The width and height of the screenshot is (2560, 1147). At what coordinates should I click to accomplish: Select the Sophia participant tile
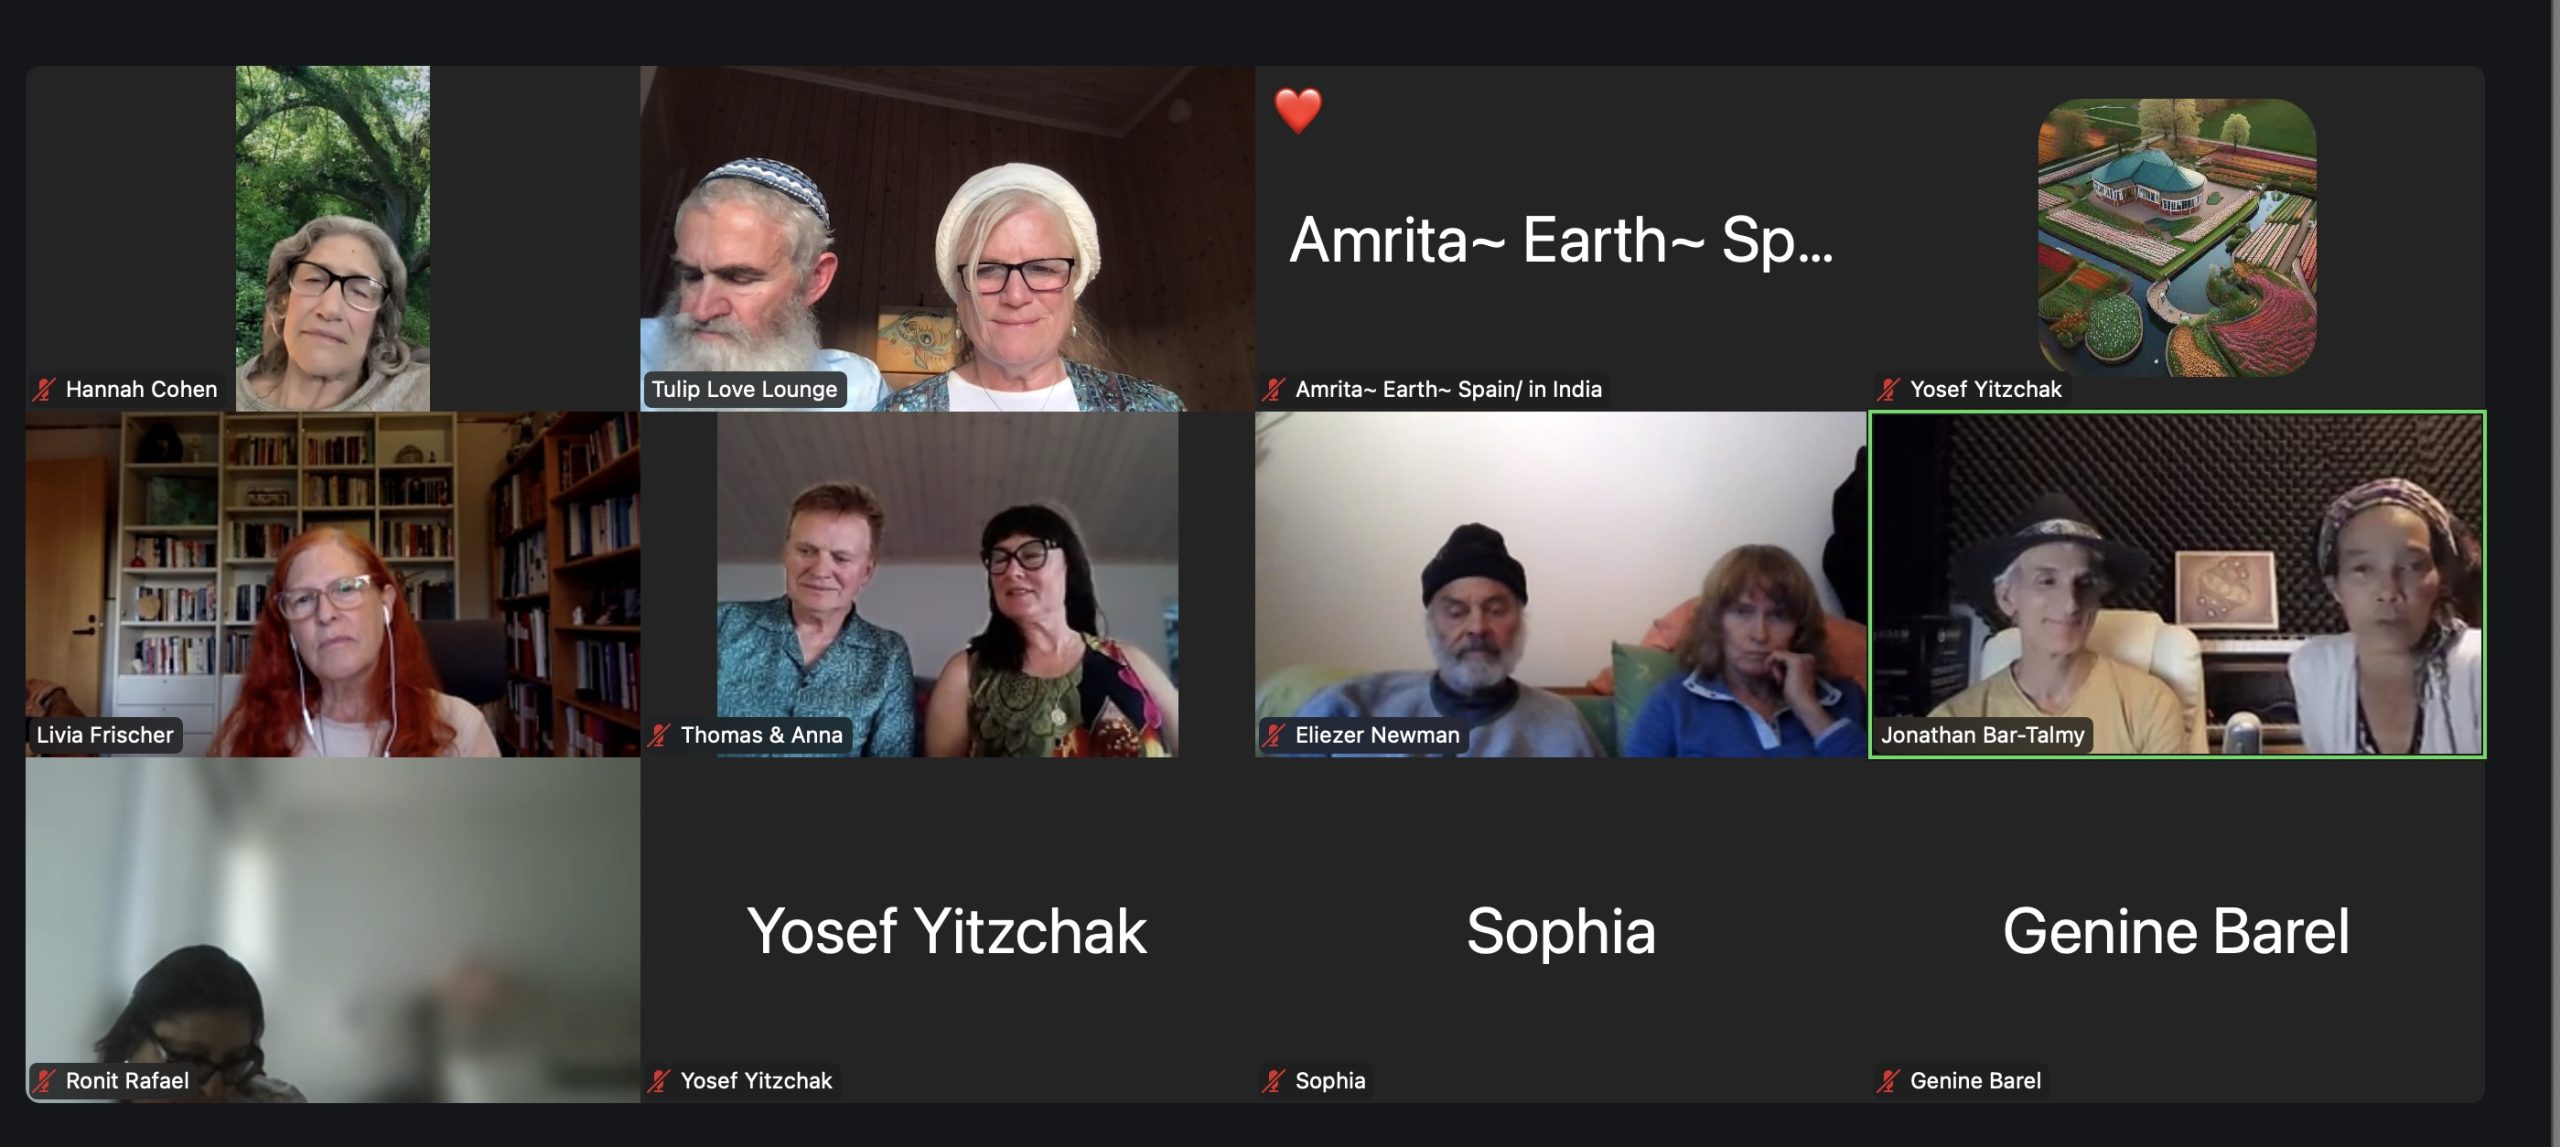tap(1561, 930)
